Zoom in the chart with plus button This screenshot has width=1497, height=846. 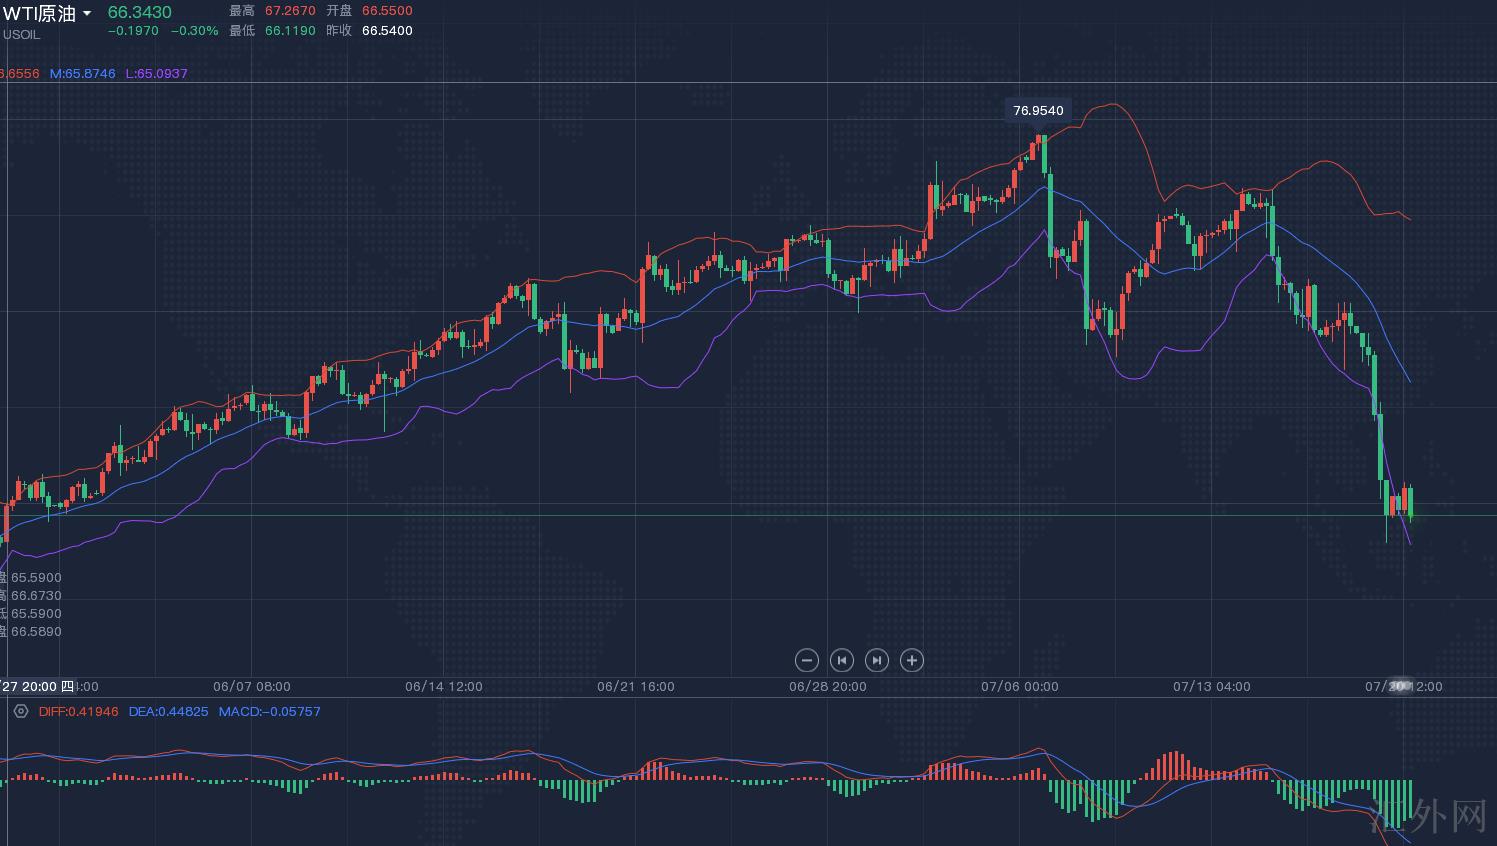point(911,660)
